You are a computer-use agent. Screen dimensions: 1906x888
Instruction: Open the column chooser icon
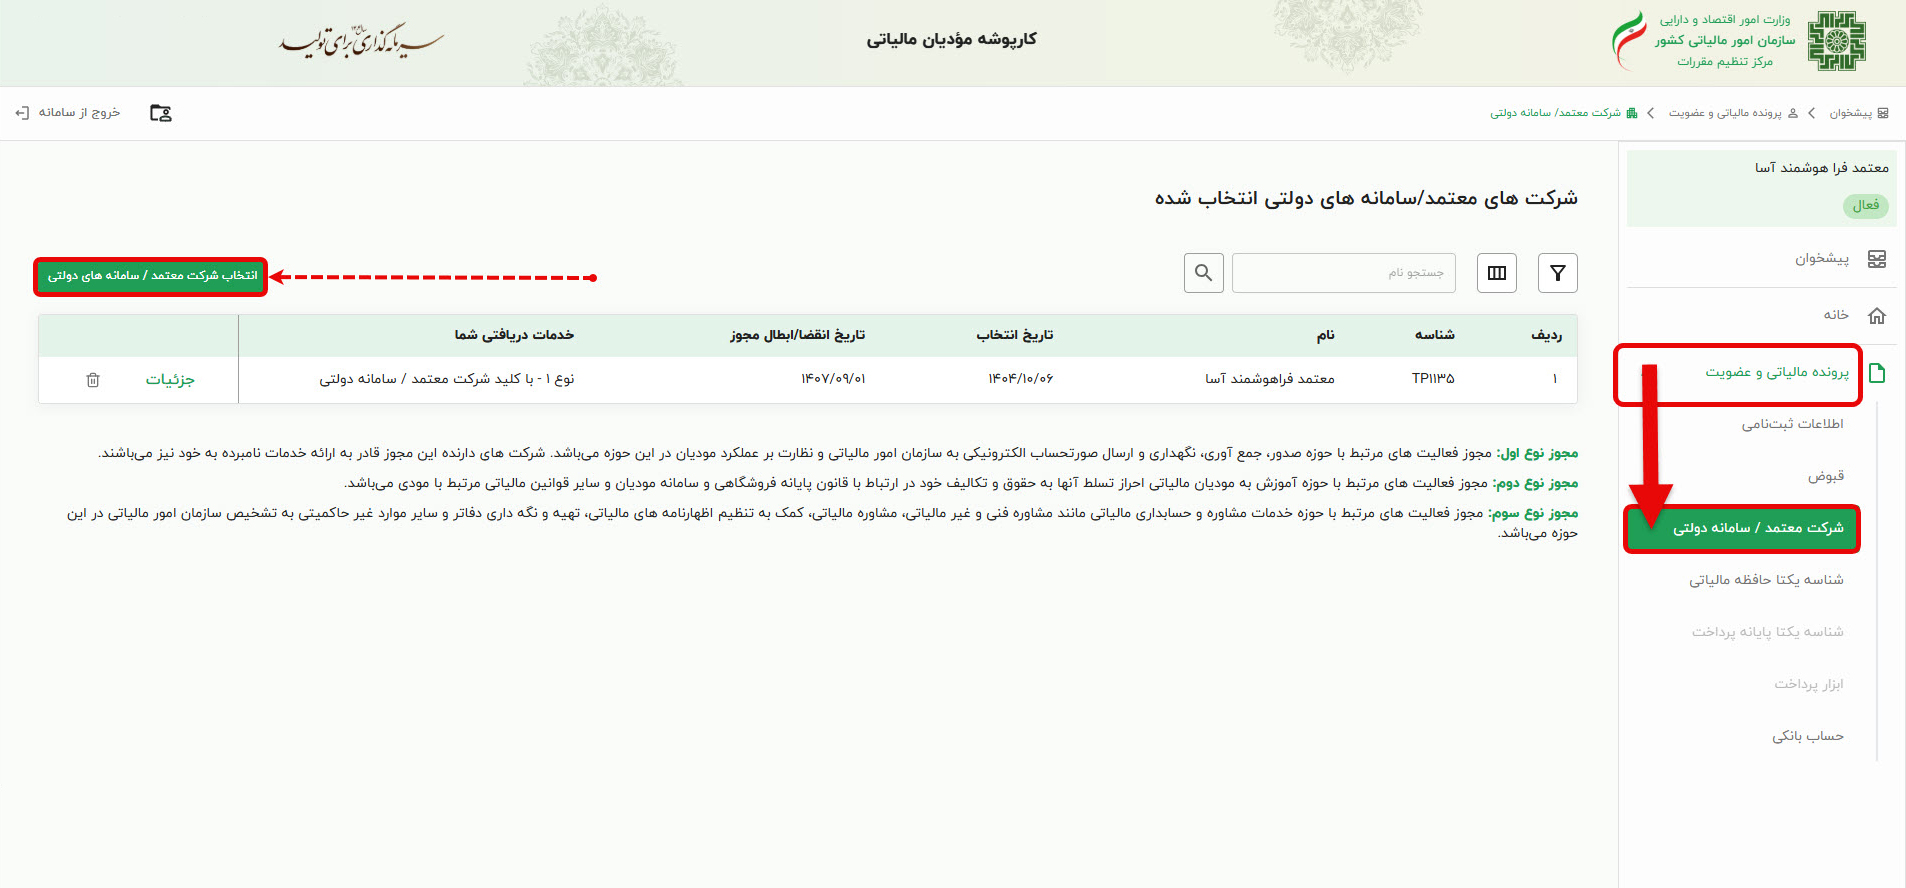coord(1497,273)
